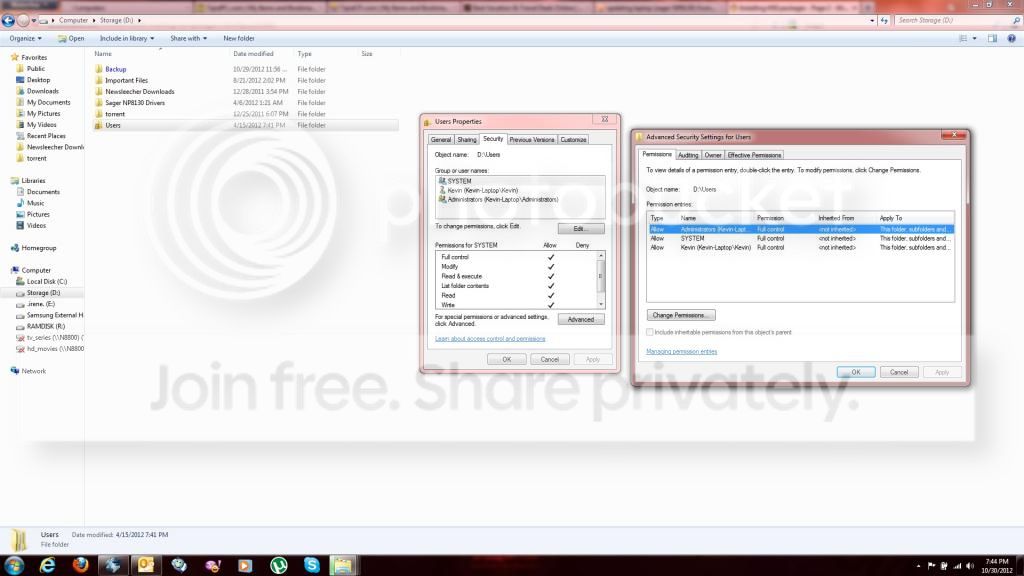Open the uTorrent taskbar icon
The height and width of the screenshot is (576, 1024).
pos(279,565)
